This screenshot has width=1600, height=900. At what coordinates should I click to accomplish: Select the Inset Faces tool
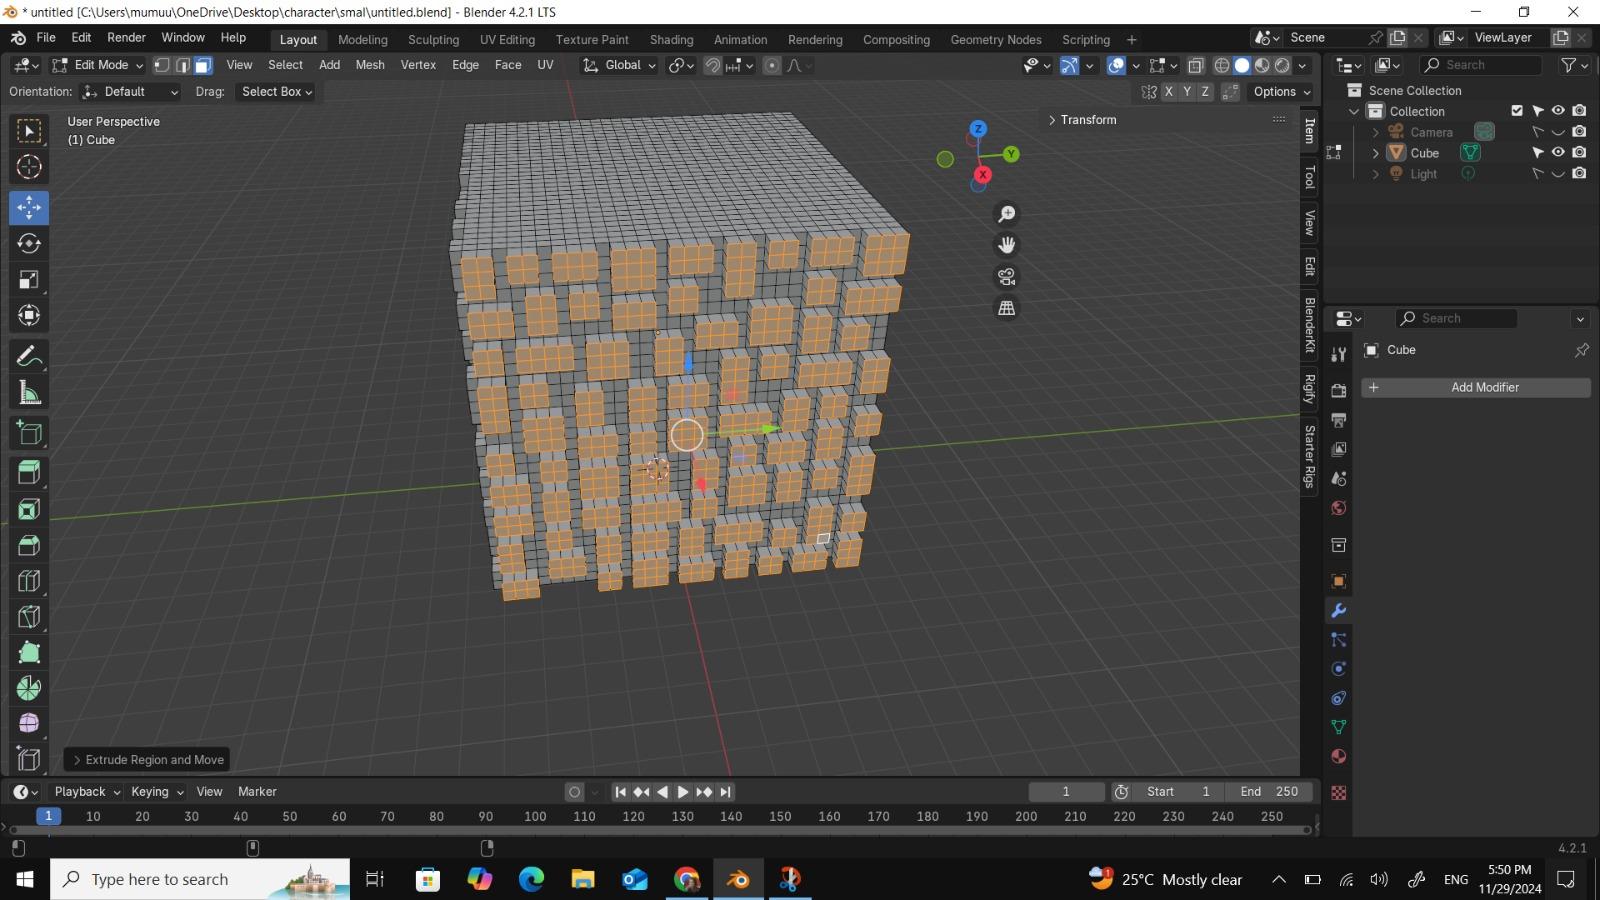[x=29, y=509]
